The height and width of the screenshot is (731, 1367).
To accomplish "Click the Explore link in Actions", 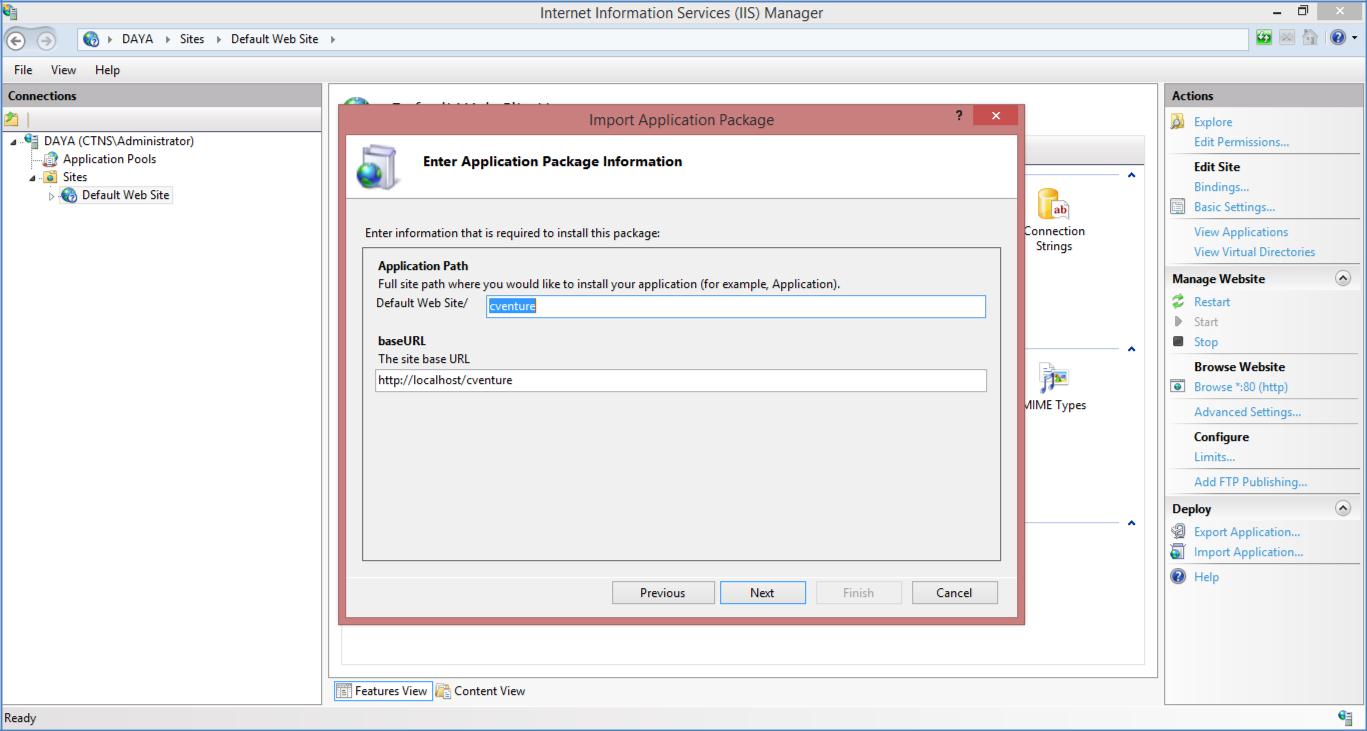I will coord(1213,122).
